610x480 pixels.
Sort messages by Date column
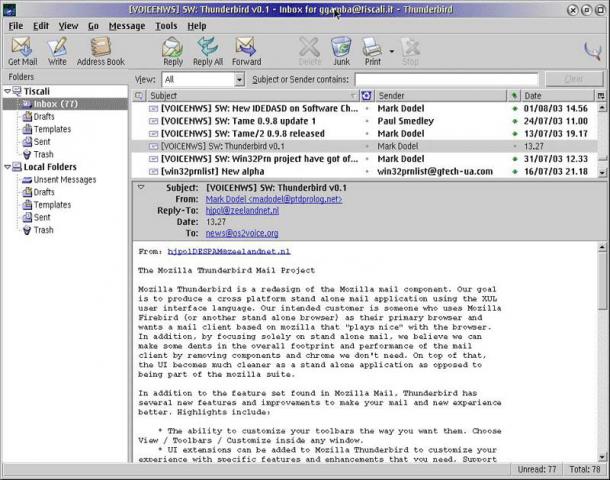pyautogui.click(x=557, y=95)
